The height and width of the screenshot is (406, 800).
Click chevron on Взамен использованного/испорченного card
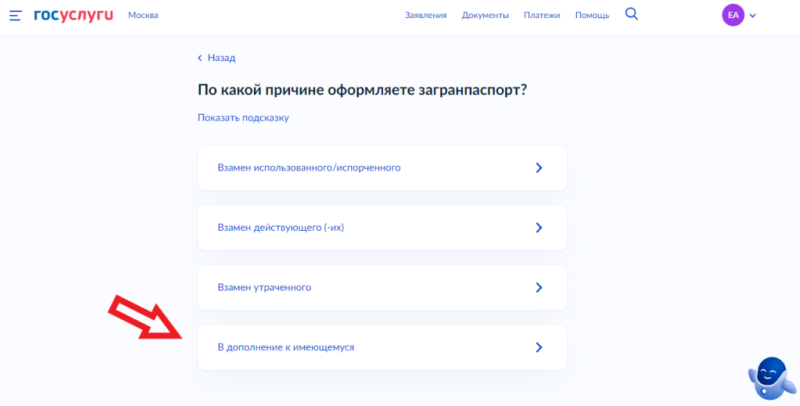pos(538,168)
